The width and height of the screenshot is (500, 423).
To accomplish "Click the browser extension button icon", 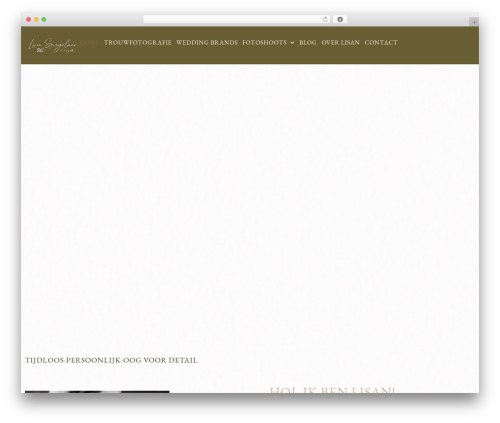I will point(340,20).
